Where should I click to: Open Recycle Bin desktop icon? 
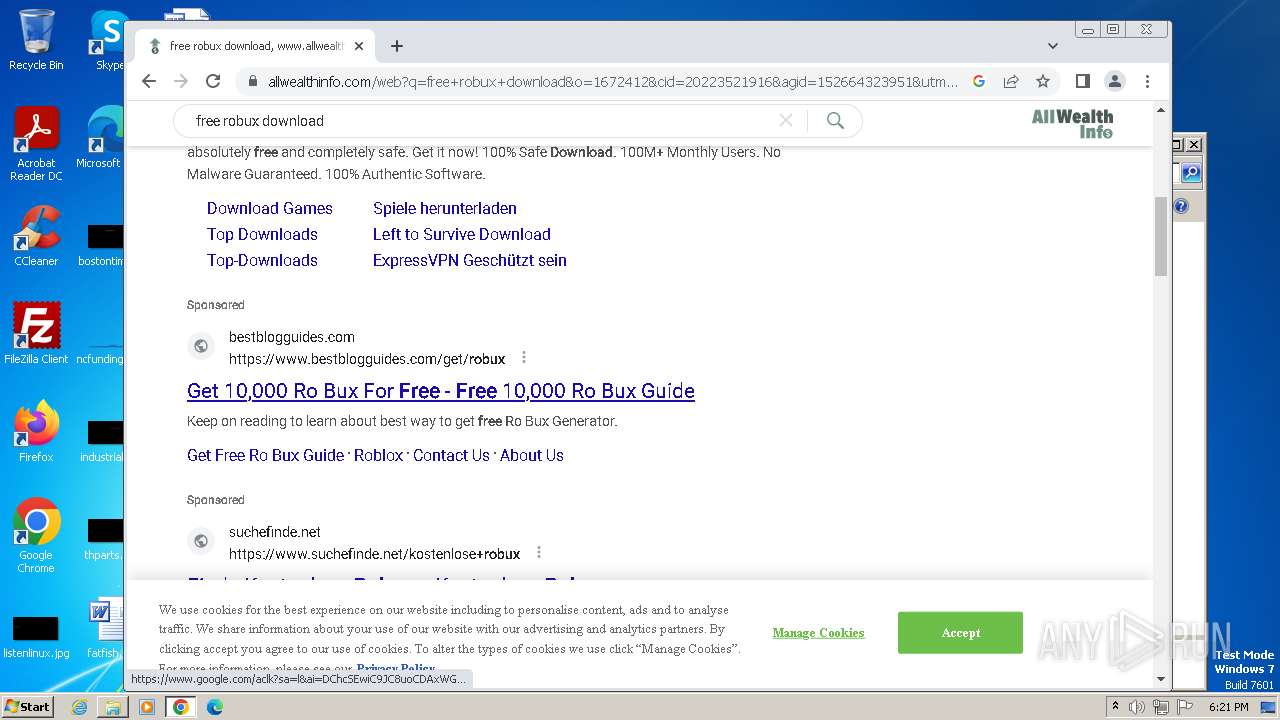click(x=36, y=40)
